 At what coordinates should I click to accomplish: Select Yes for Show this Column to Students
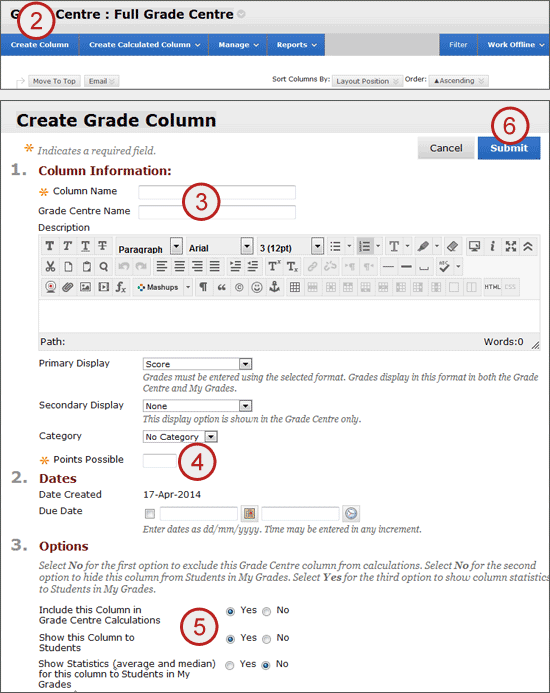(x=230, y=639)
